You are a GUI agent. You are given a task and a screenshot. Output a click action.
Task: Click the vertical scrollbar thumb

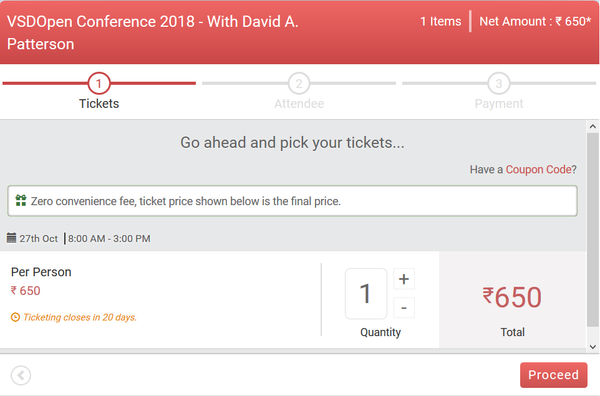pos(593,230)
